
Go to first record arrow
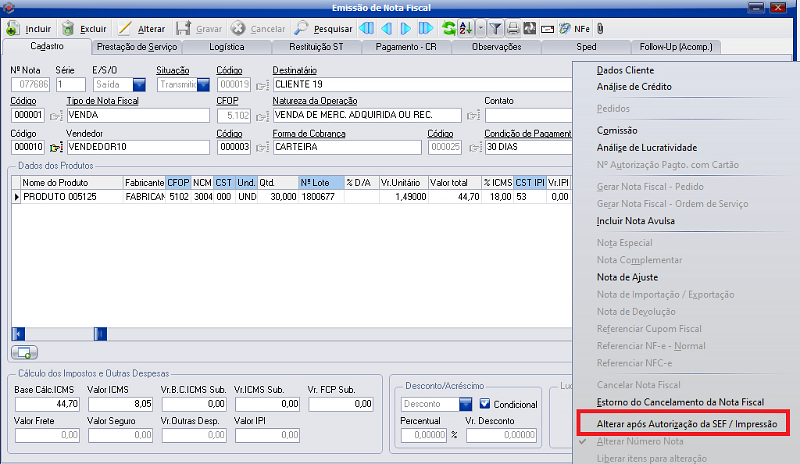click(x=366, y=29)
